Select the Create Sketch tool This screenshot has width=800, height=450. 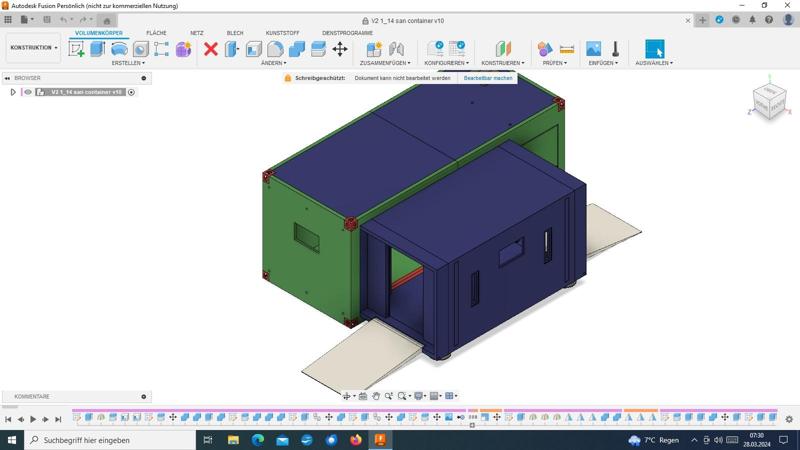[x=77, y=49]
